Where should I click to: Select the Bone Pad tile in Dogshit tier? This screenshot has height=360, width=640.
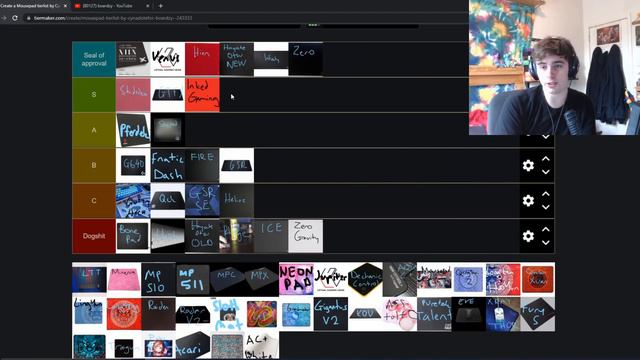[133, 236]
